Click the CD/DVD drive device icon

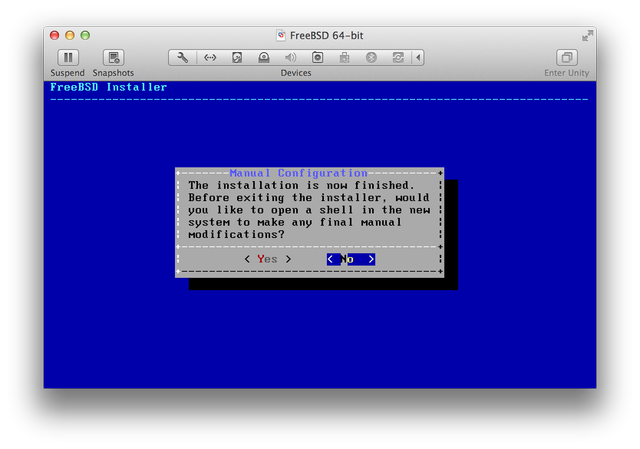coord(264,58)
